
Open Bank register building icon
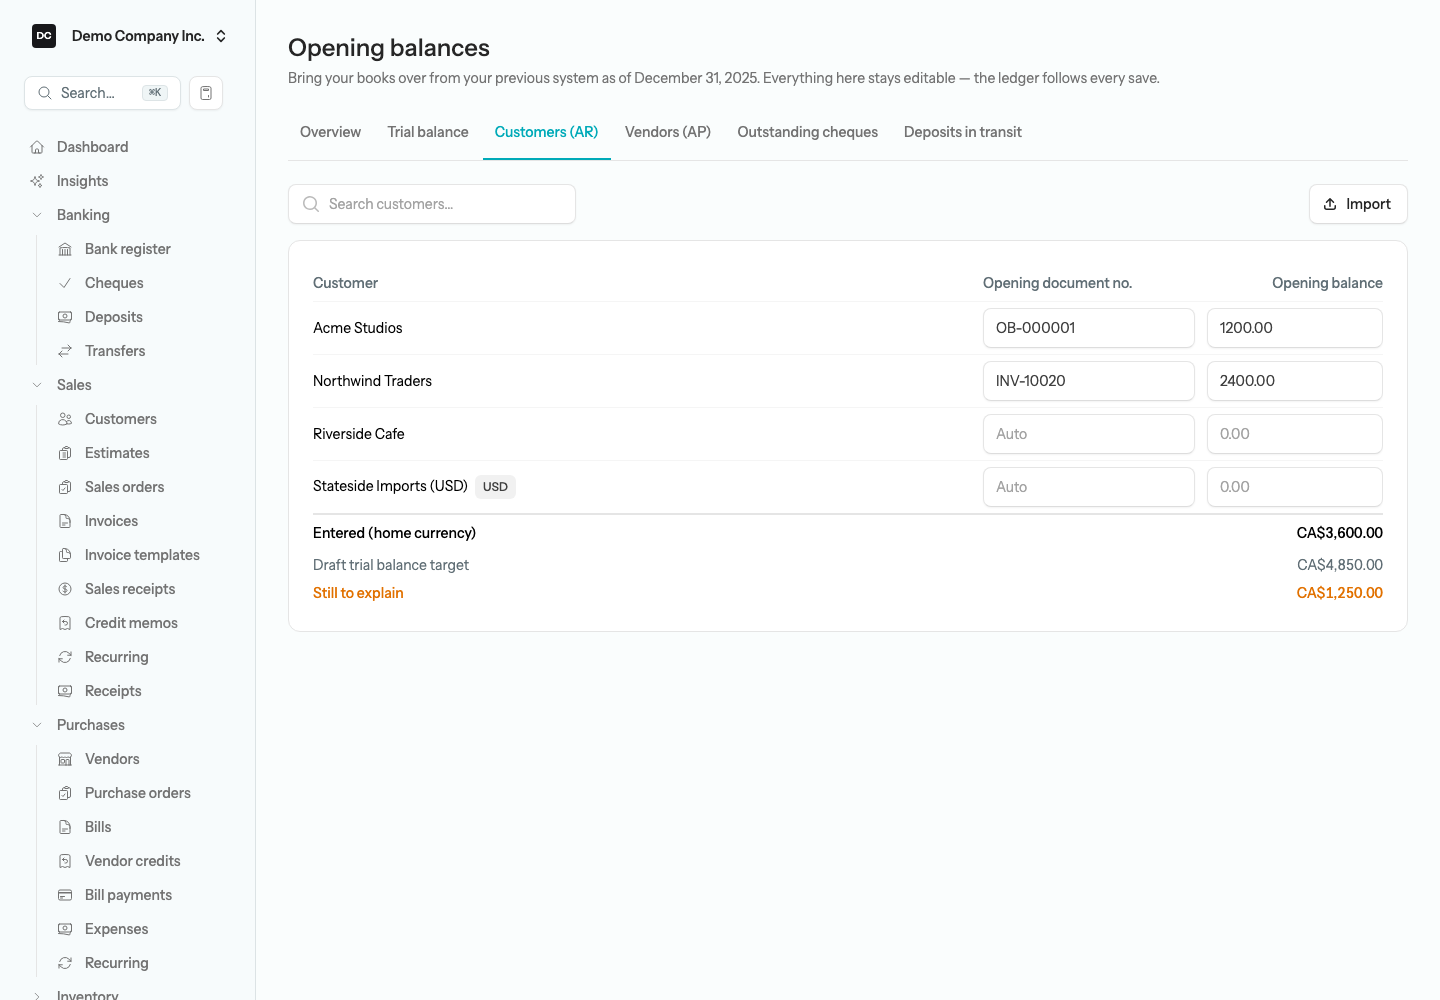click(x=65, y=249)
